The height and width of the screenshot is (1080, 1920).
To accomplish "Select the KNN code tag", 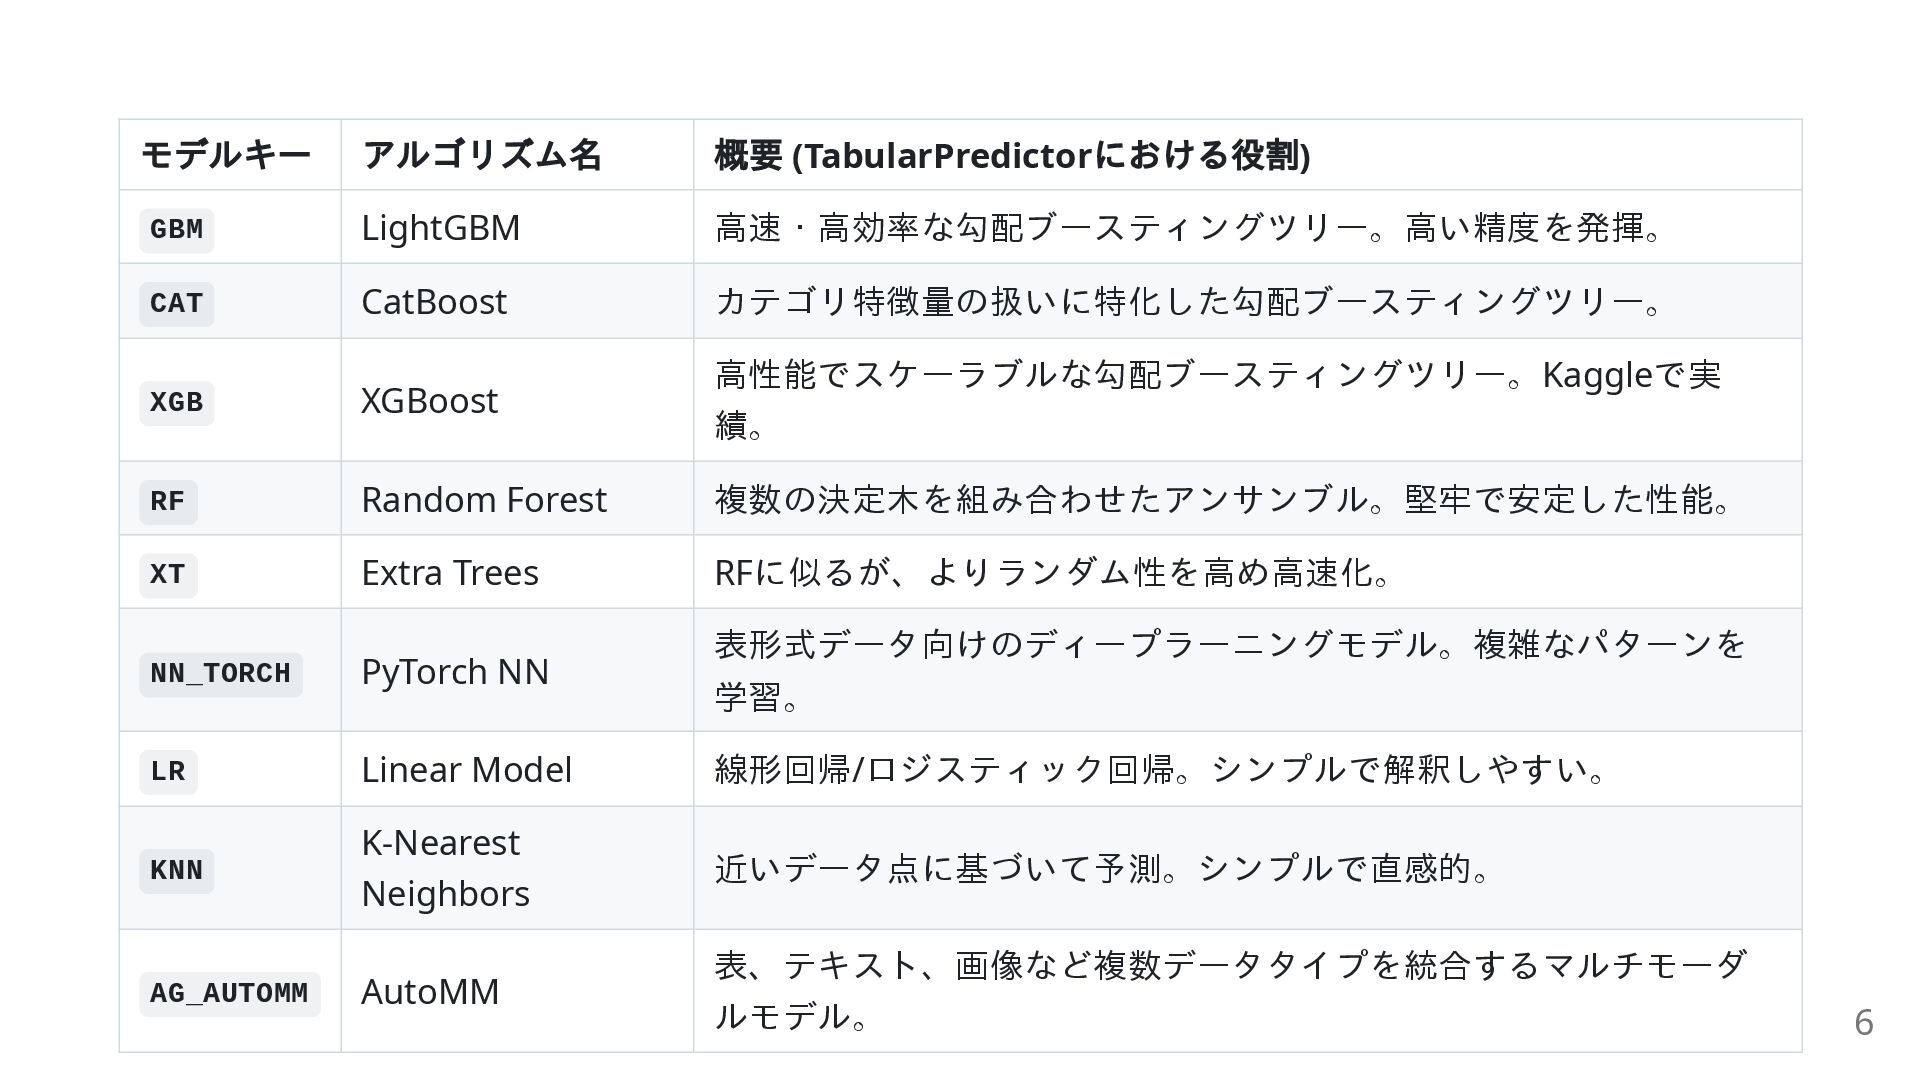I will 176,870.
